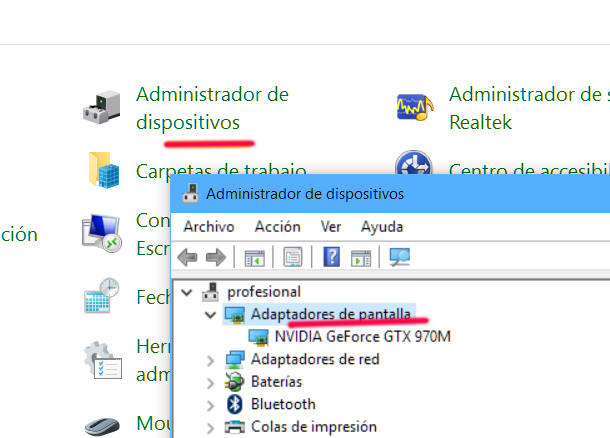
Task: Click the Properties toolbar icon
Action: click(x=293, y=257)
